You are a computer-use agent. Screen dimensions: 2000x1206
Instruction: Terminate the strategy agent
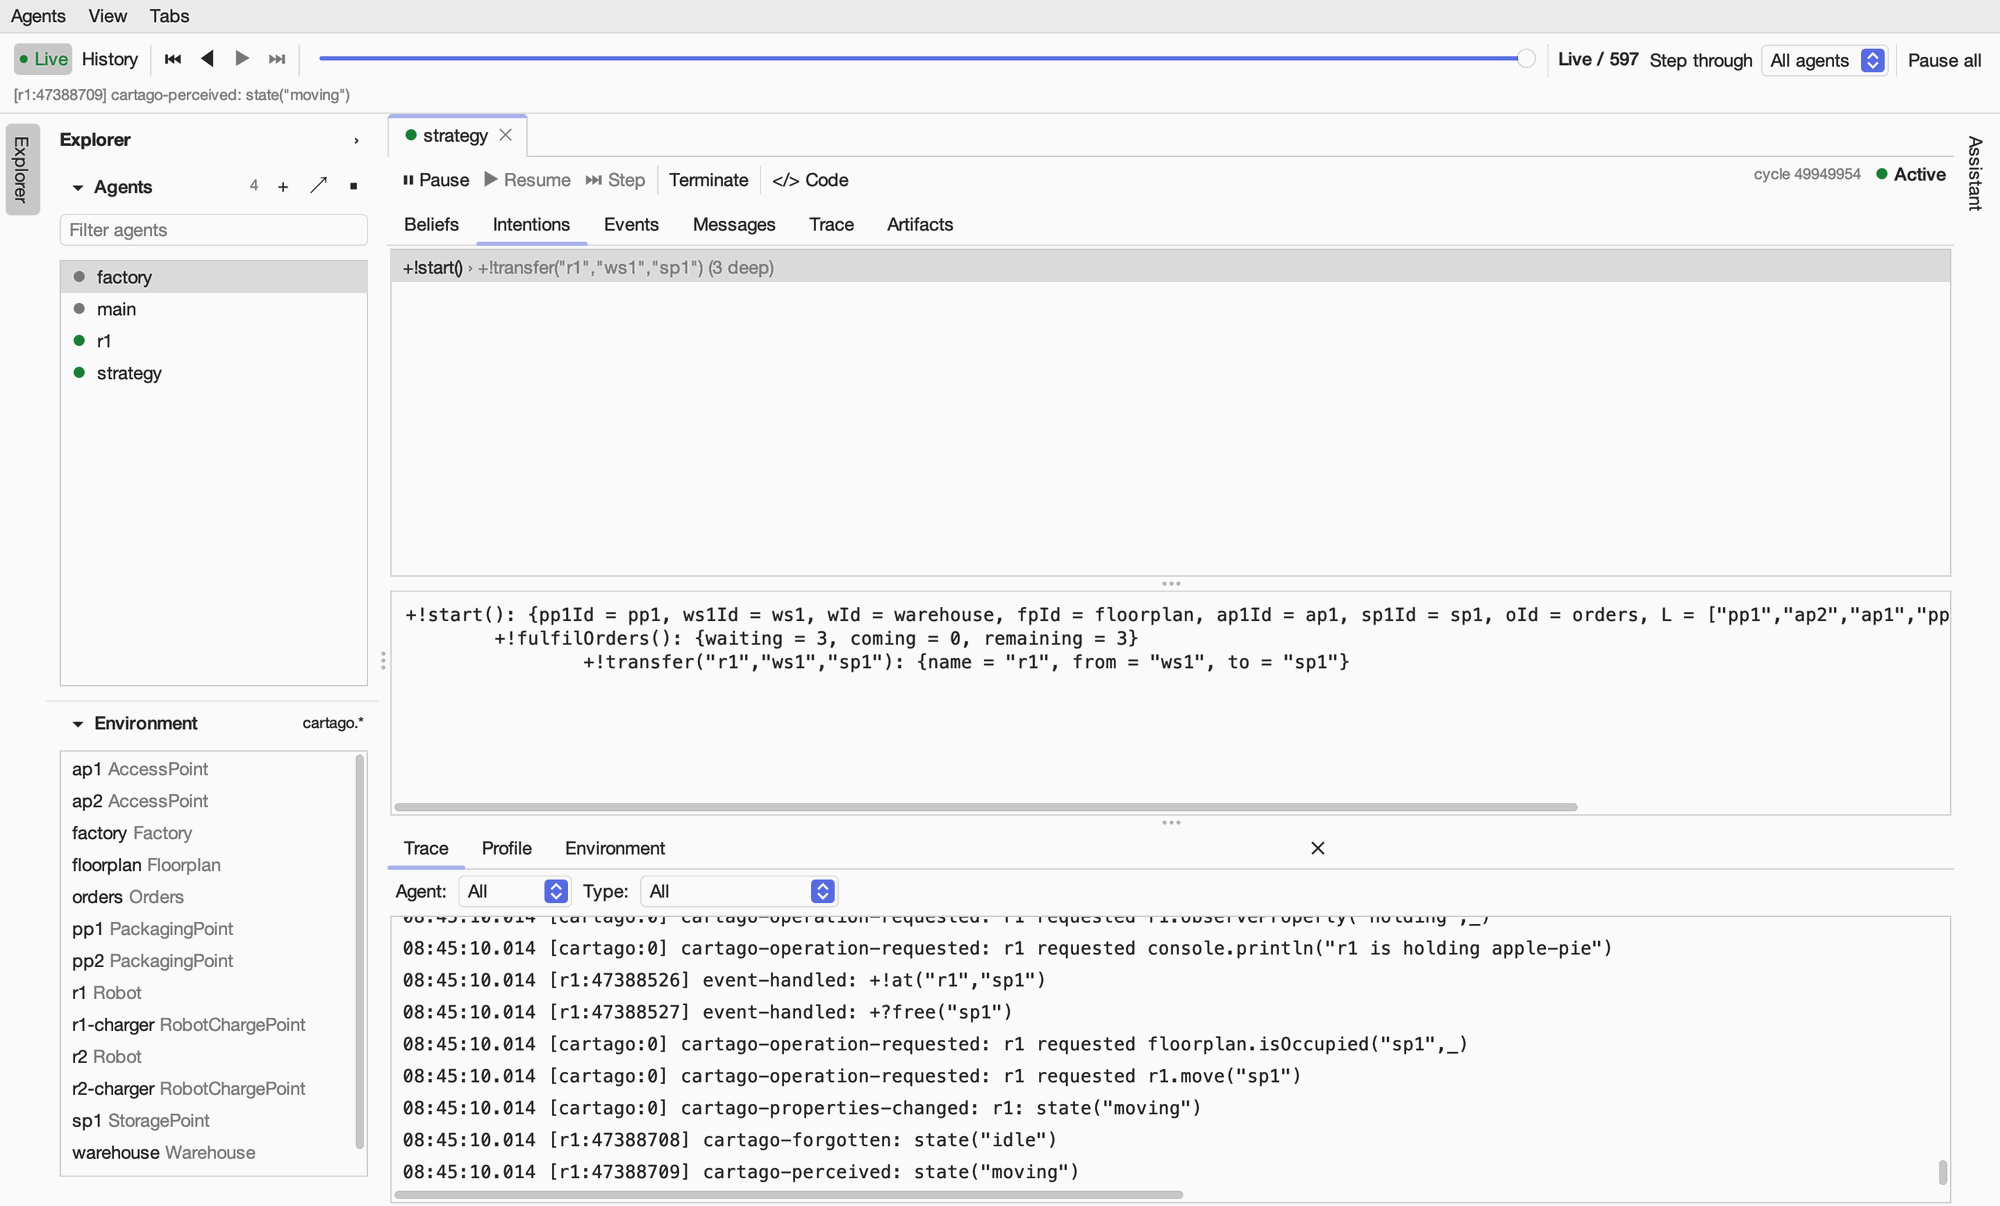pyautogui.click(x=708, y=180)
